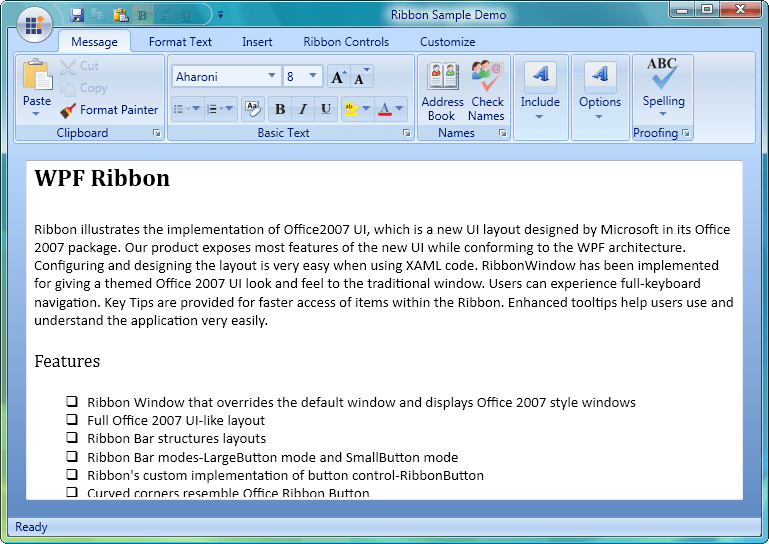The height and width of the screenshot is (544, 769).
Task: Open the Address Book
Action: pyautogui.click(x=442, y=92)
